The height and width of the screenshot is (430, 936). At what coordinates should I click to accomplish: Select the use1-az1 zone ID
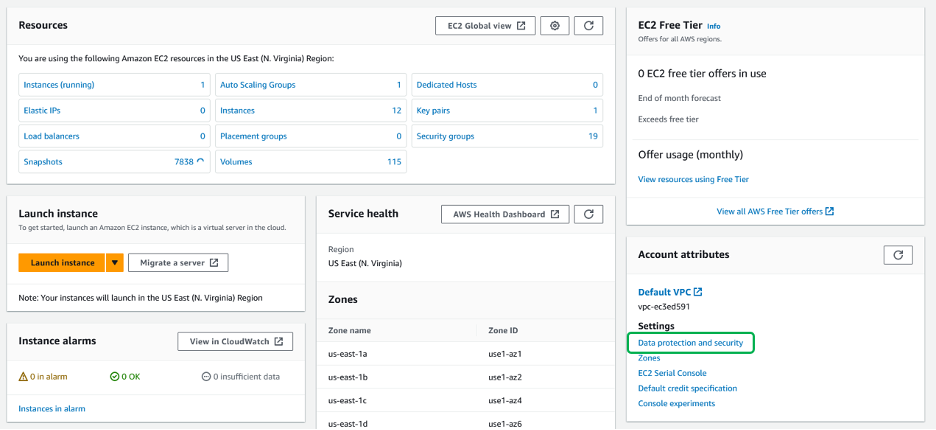(505, 354)
